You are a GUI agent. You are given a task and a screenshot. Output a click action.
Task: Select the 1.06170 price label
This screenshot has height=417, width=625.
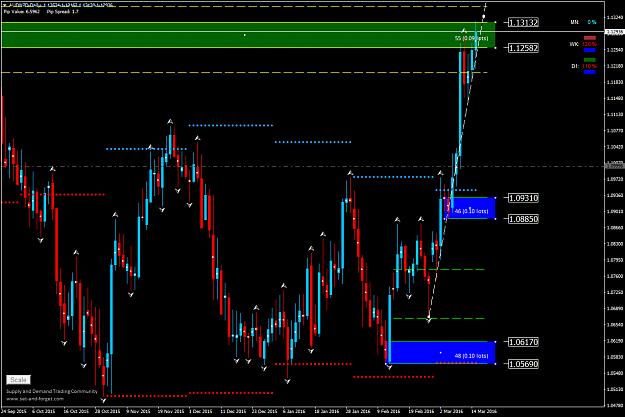click(x=523, y=342)
